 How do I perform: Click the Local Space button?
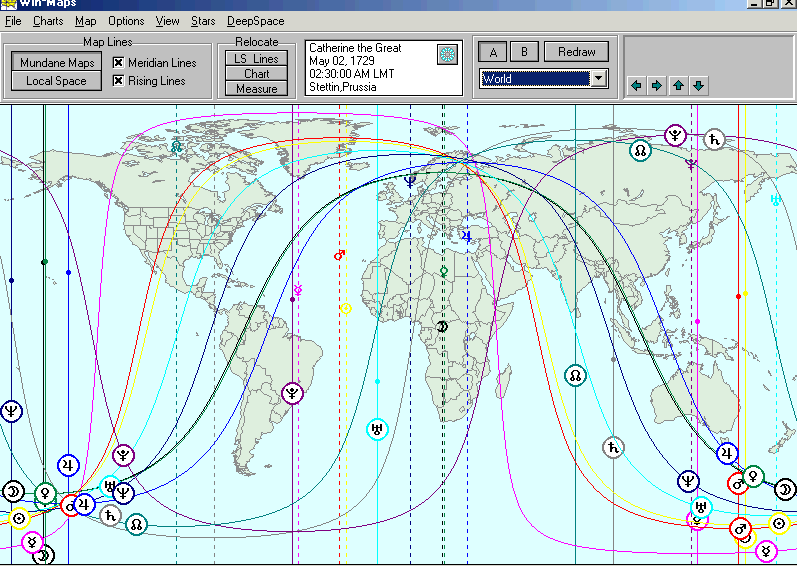(56, 81)
